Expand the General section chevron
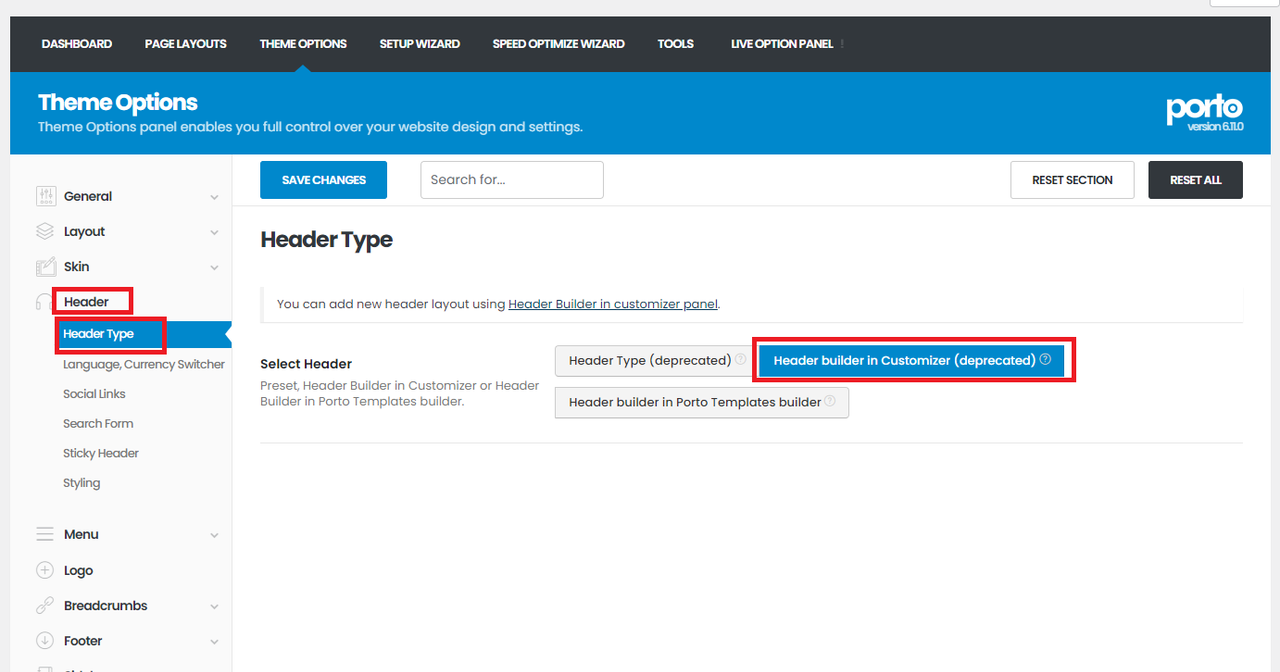The height and width of the screenshot is (672, 1280). pyautogui.click(x=214, y=197)
